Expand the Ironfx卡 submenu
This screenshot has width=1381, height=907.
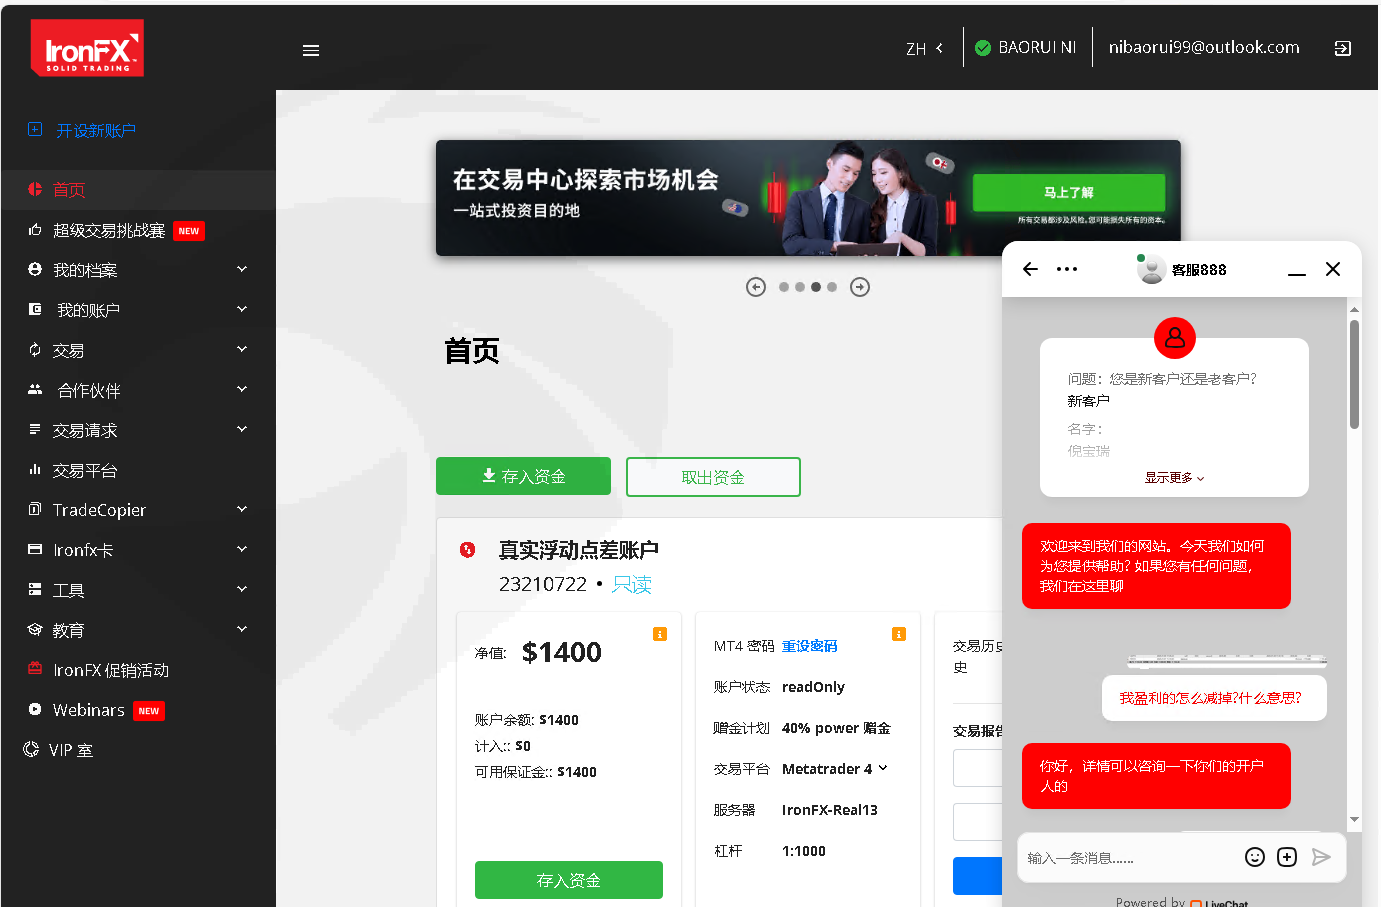[x=242, y=549]
